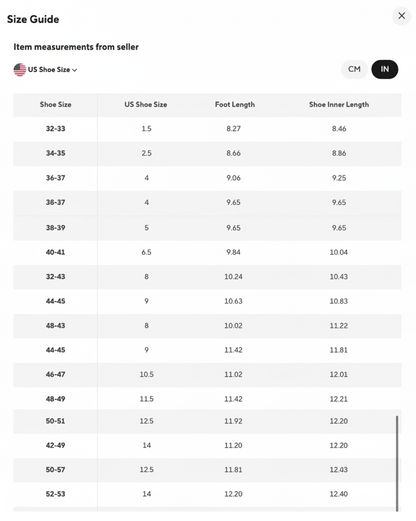
Task: Click the 10.04 shoe inner length cell
Action: (x=339, y=252)
